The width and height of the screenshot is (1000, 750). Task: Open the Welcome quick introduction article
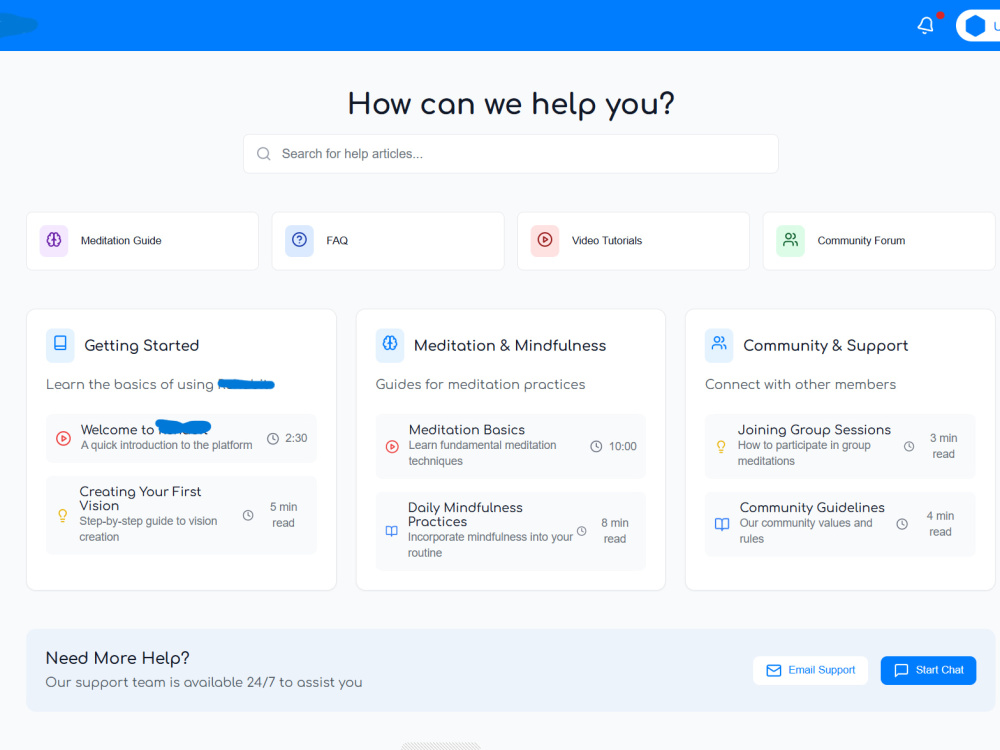coord(181,438)
